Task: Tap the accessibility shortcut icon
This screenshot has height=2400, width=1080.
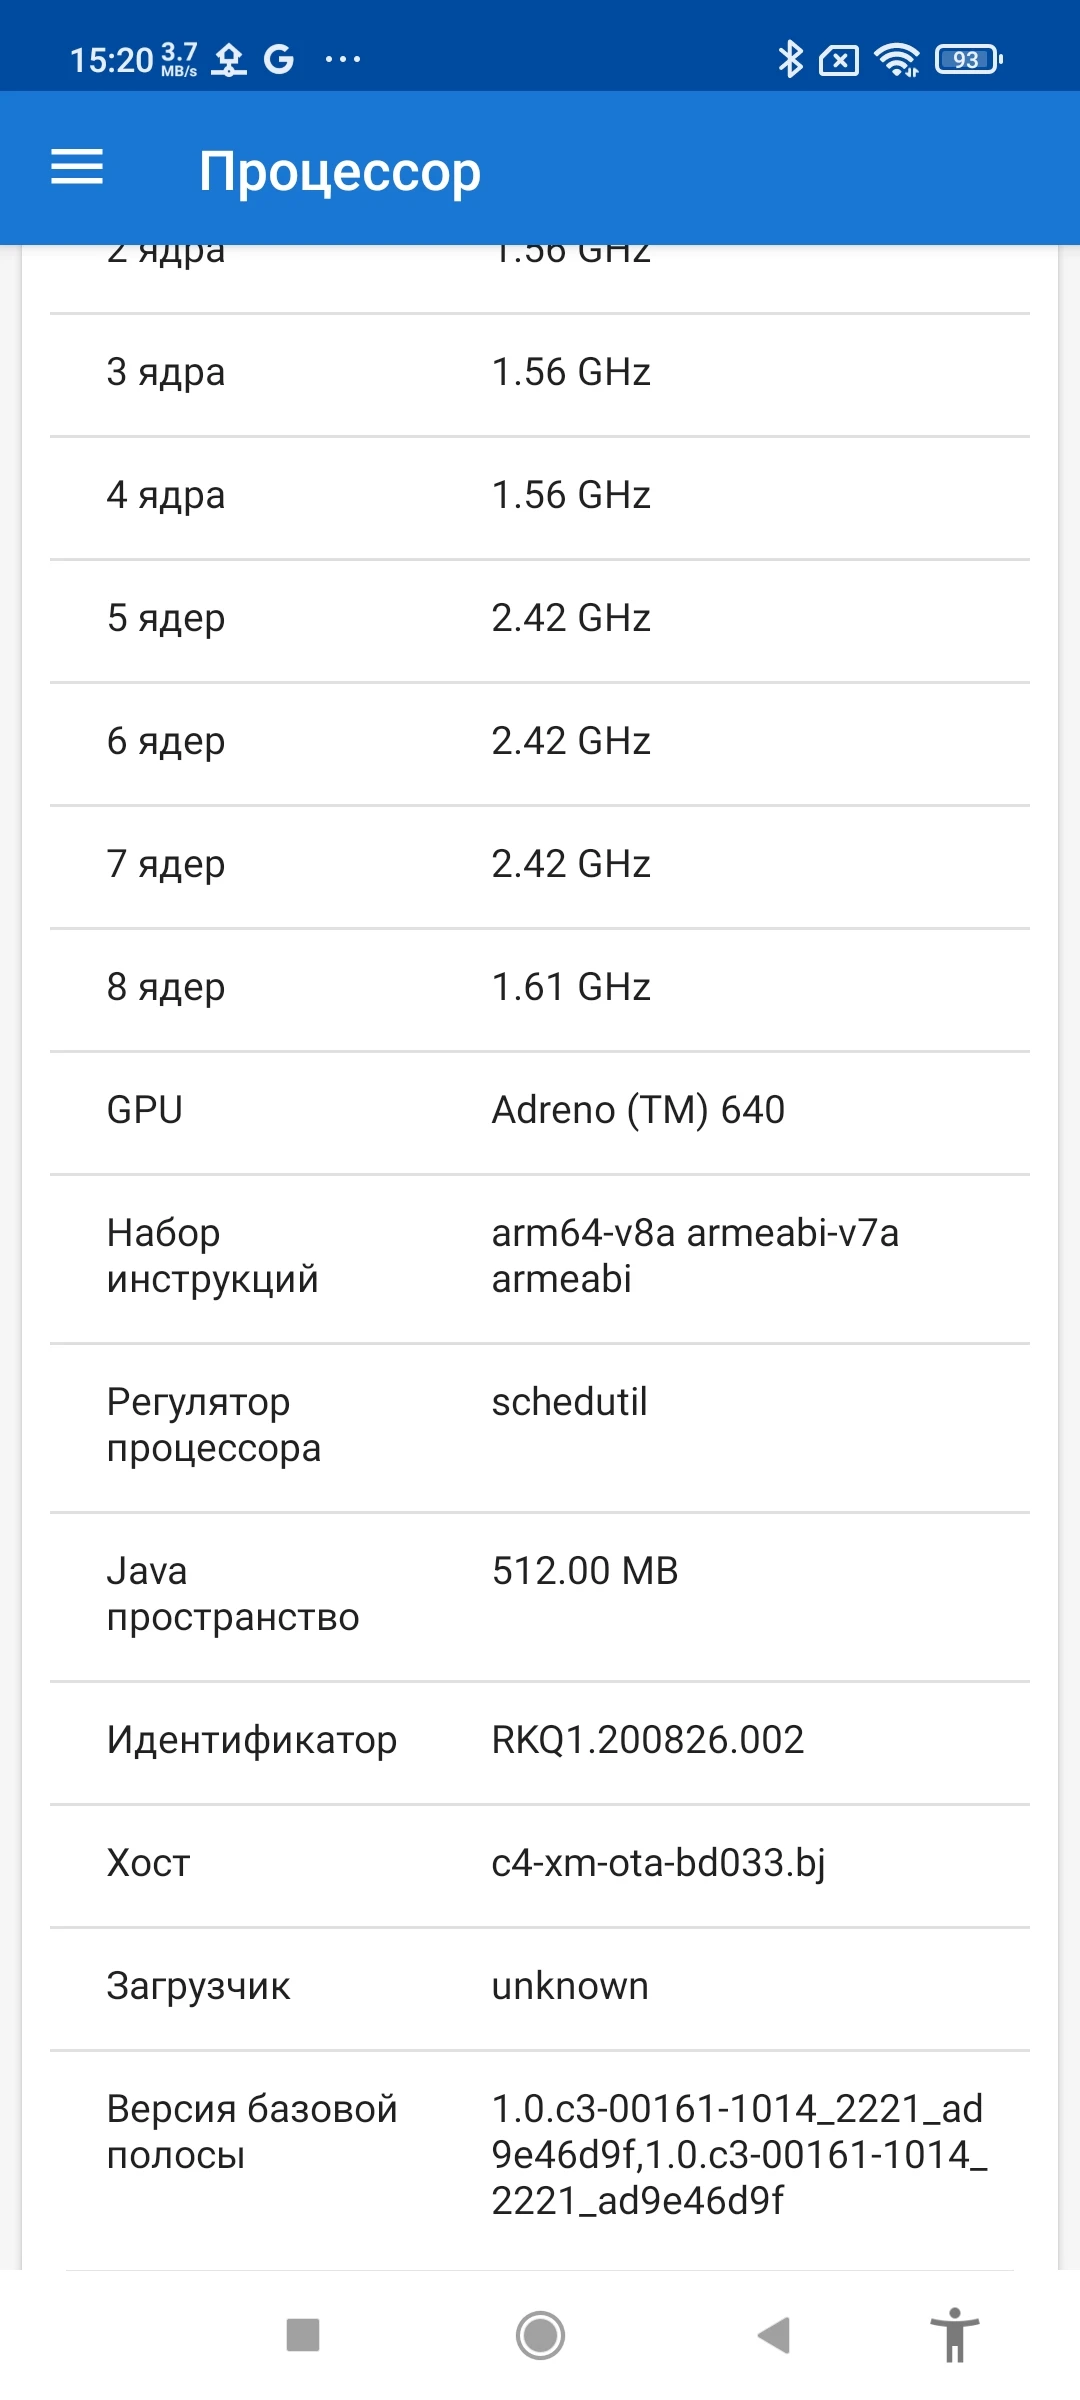Action: 955,2336
